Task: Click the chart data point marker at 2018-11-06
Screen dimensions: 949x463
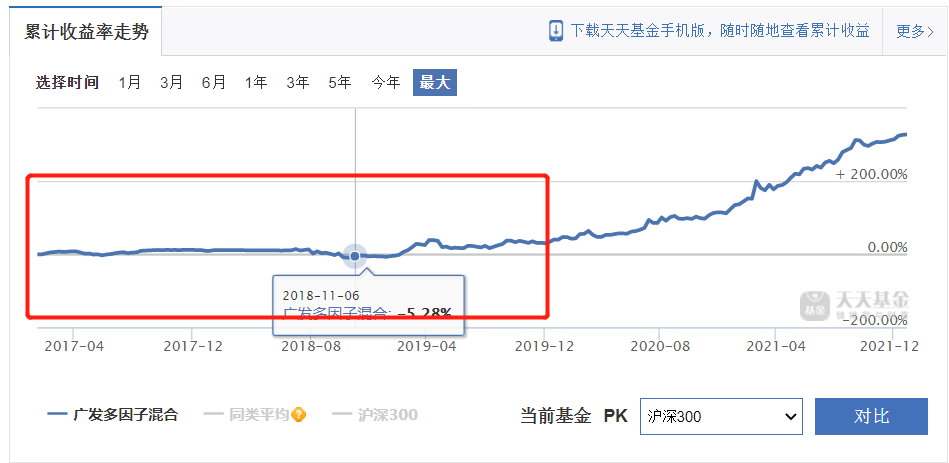Action: 355,256
